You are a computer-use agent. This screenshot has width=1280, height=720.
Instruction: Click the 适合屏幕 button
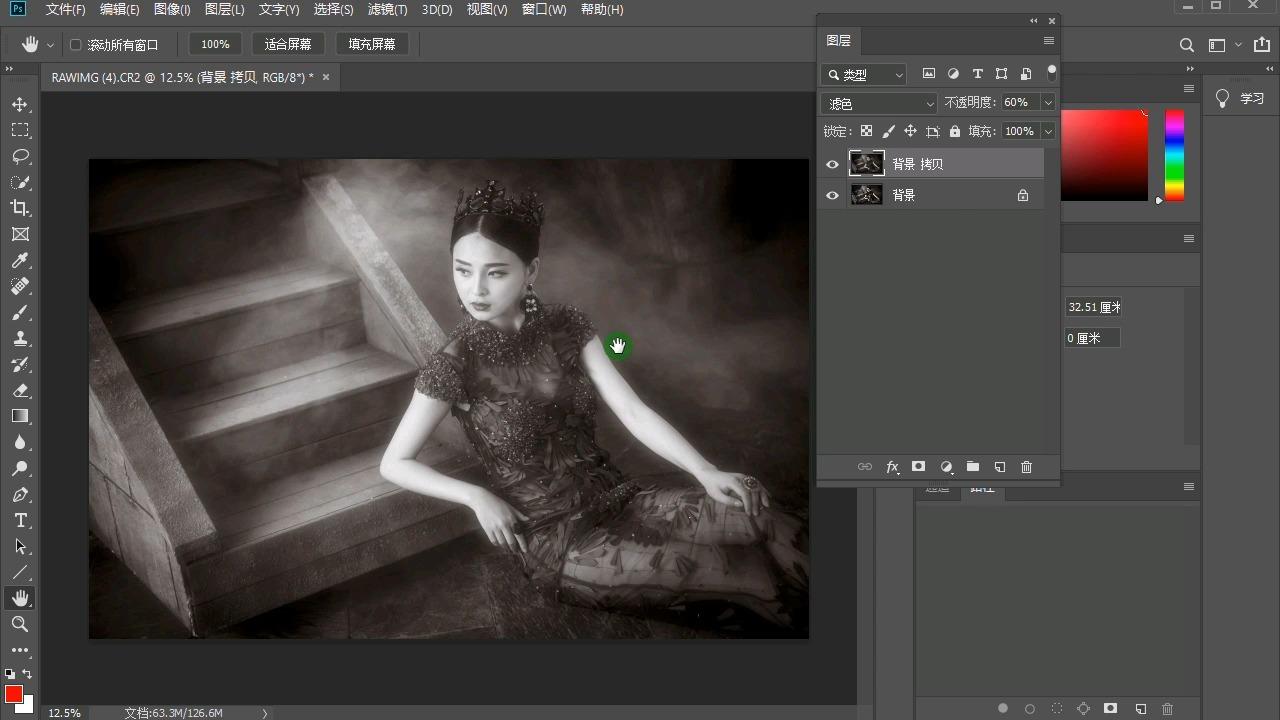(x=288, y=45)
